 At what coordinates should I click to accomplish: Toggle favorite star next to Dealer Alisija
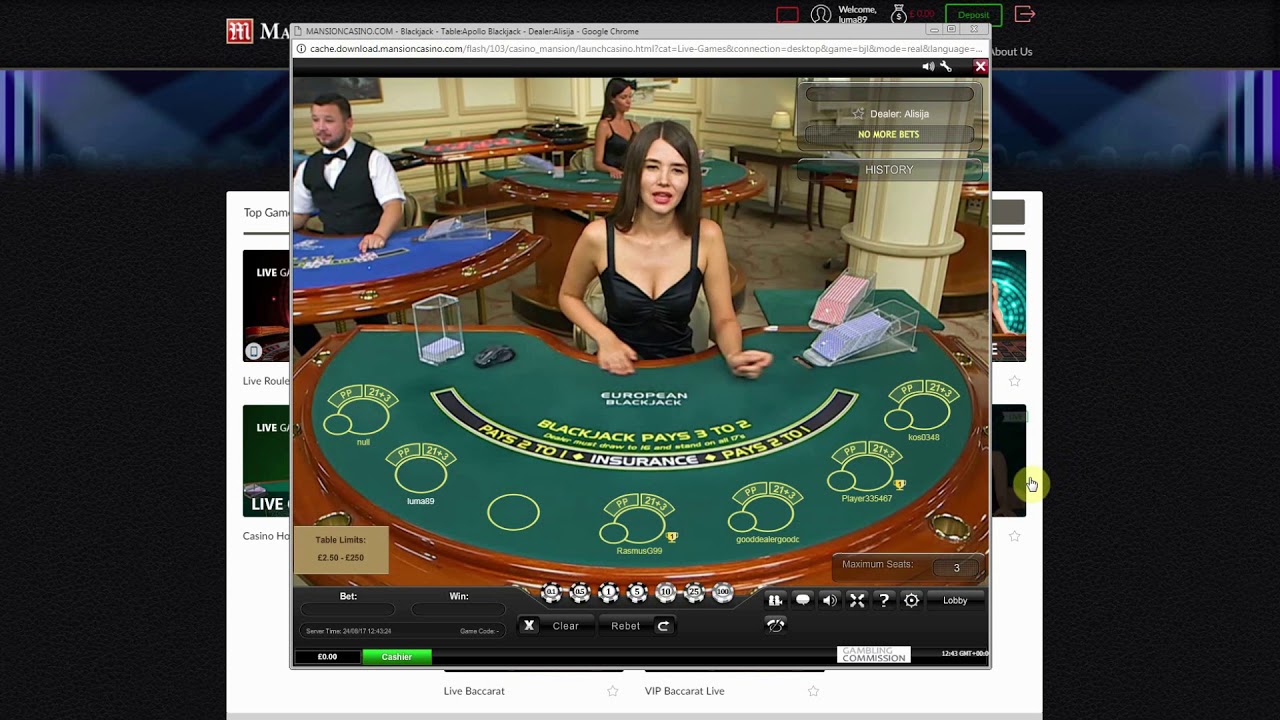(858, 114)
